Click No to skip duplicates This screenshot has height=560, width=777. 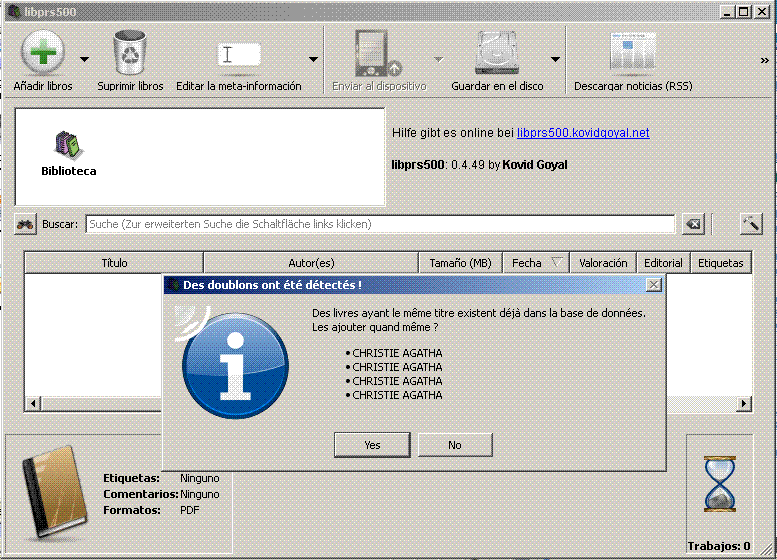(455, 445)
